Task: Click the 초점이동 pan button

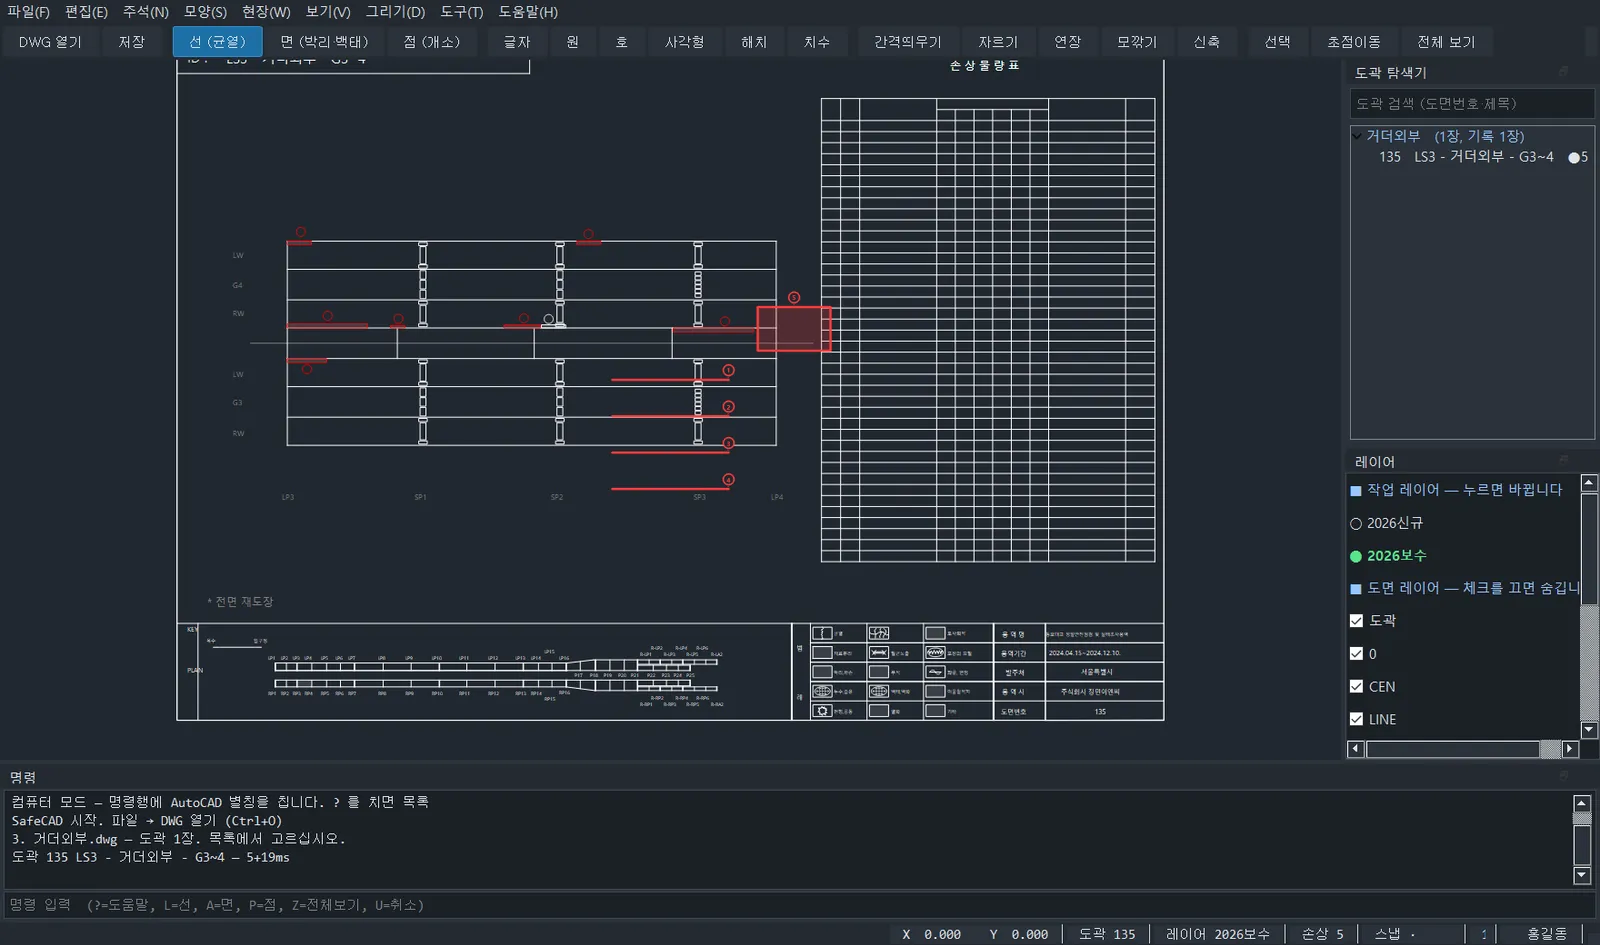Action: (1354, 42)
